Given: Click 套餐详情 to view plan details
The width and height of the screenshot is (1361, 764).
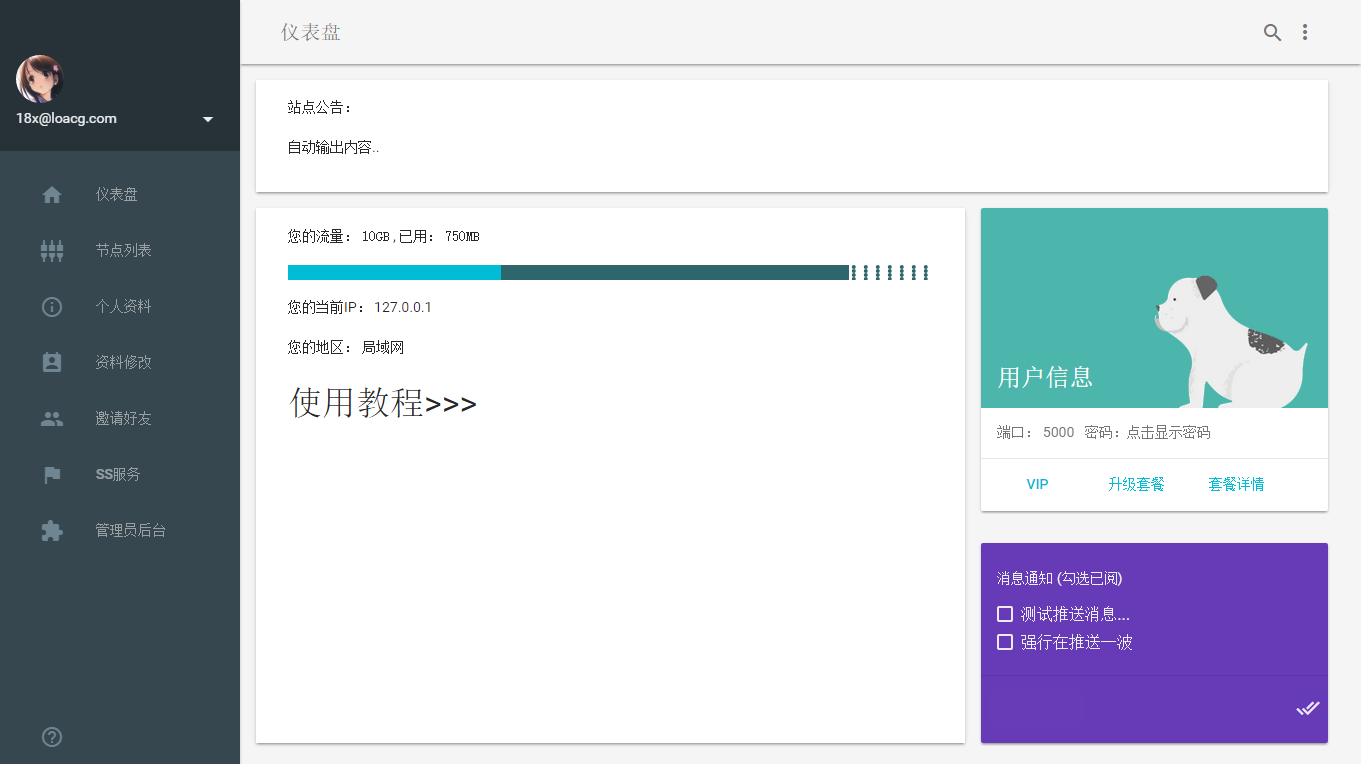Looking at the screenshot, I should (x=1235, y=484).
